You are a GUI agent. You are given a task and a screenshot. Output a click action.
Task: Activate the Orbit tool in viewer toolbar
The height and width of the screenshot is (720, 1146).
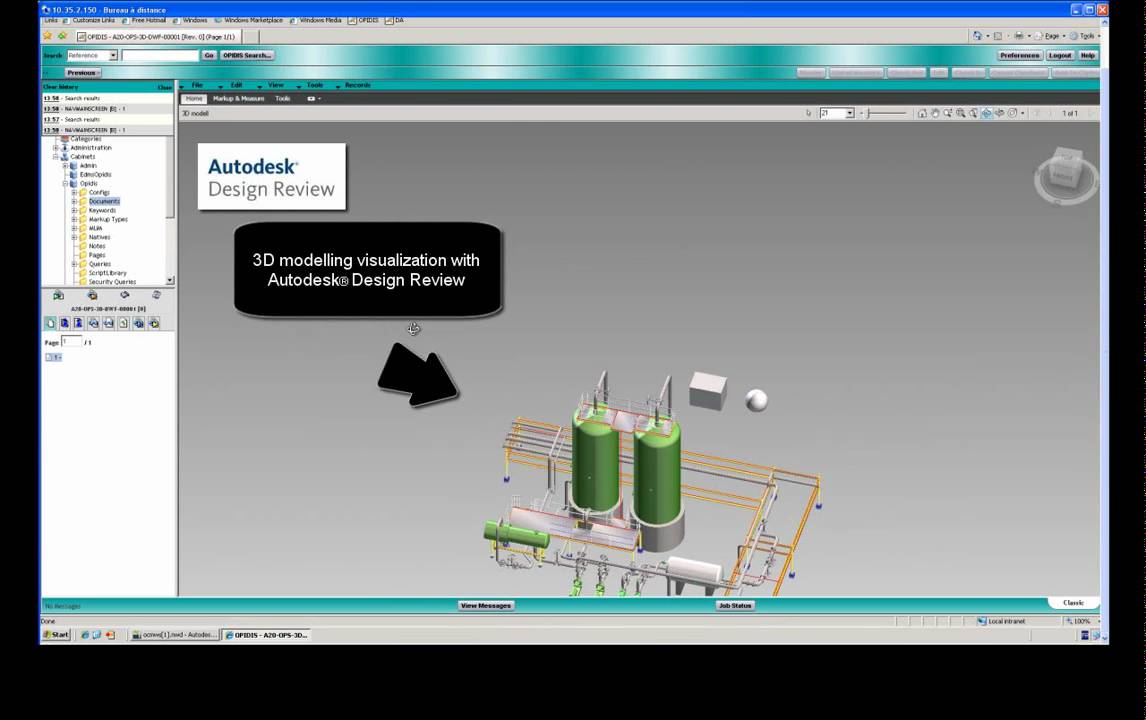(987, 113)
